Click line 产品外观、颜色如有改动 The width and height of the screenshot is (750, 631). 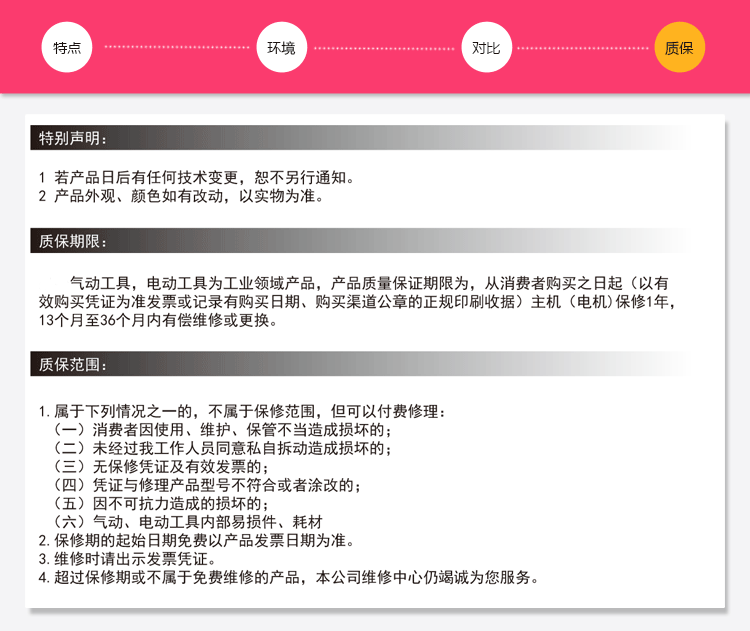[x=181, y=196]
